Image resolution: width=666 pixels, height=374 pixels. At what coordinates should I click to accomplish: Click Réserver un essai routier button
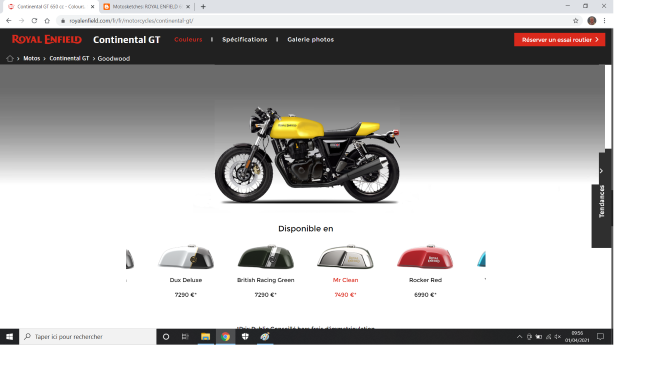pos(559,39)
